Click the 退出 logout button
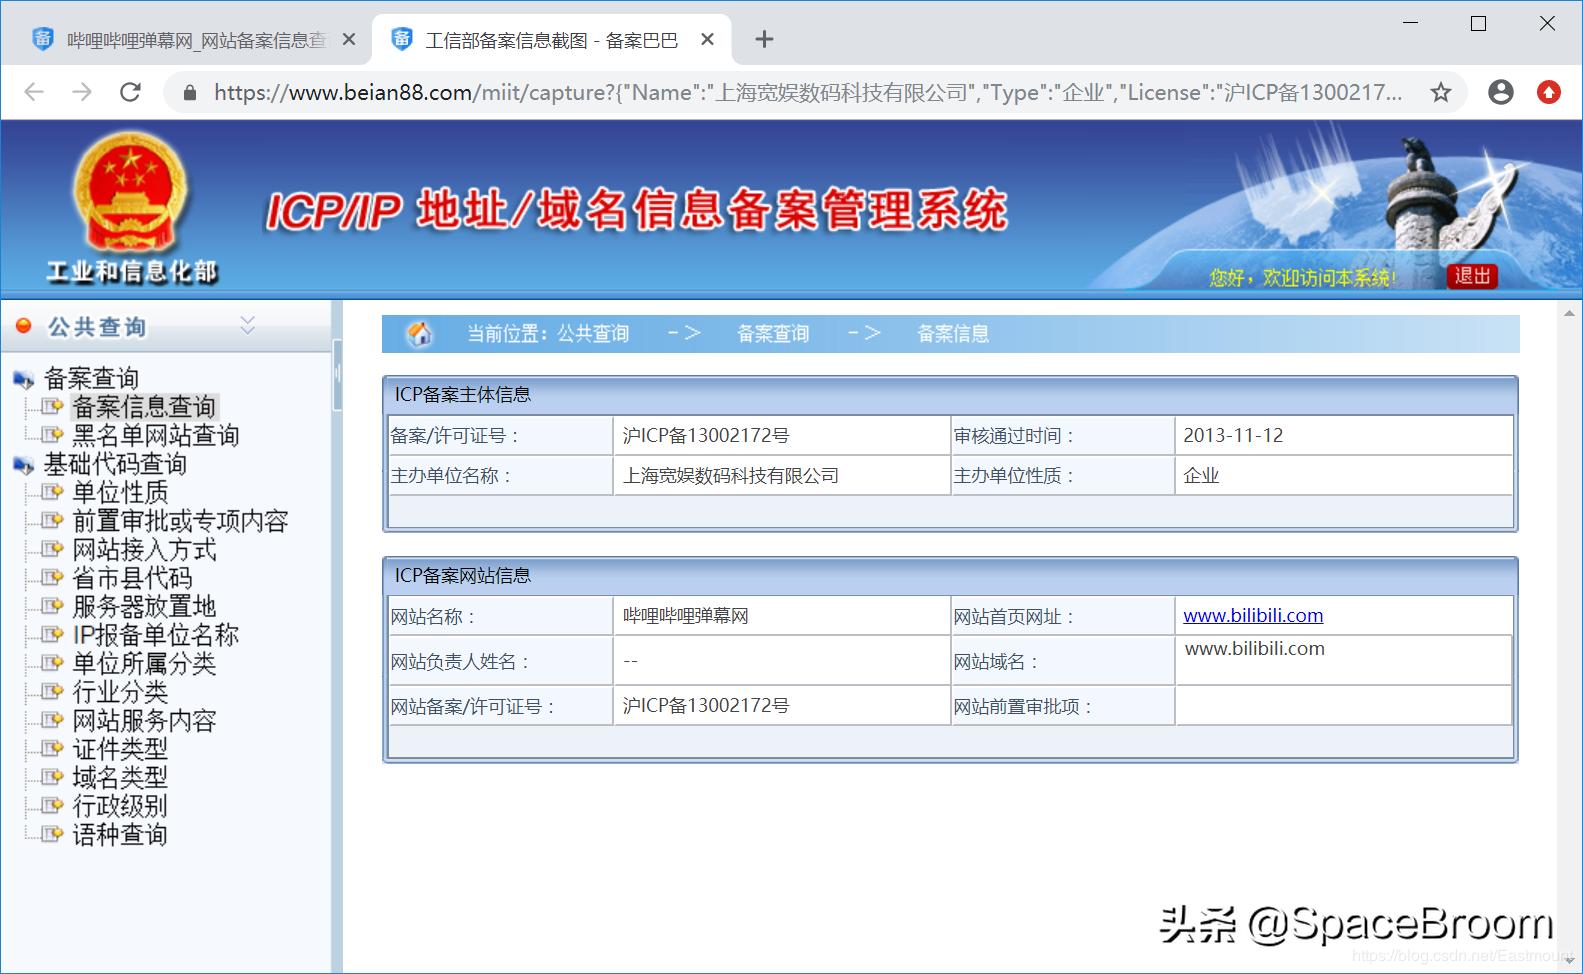 (1472, 276)
